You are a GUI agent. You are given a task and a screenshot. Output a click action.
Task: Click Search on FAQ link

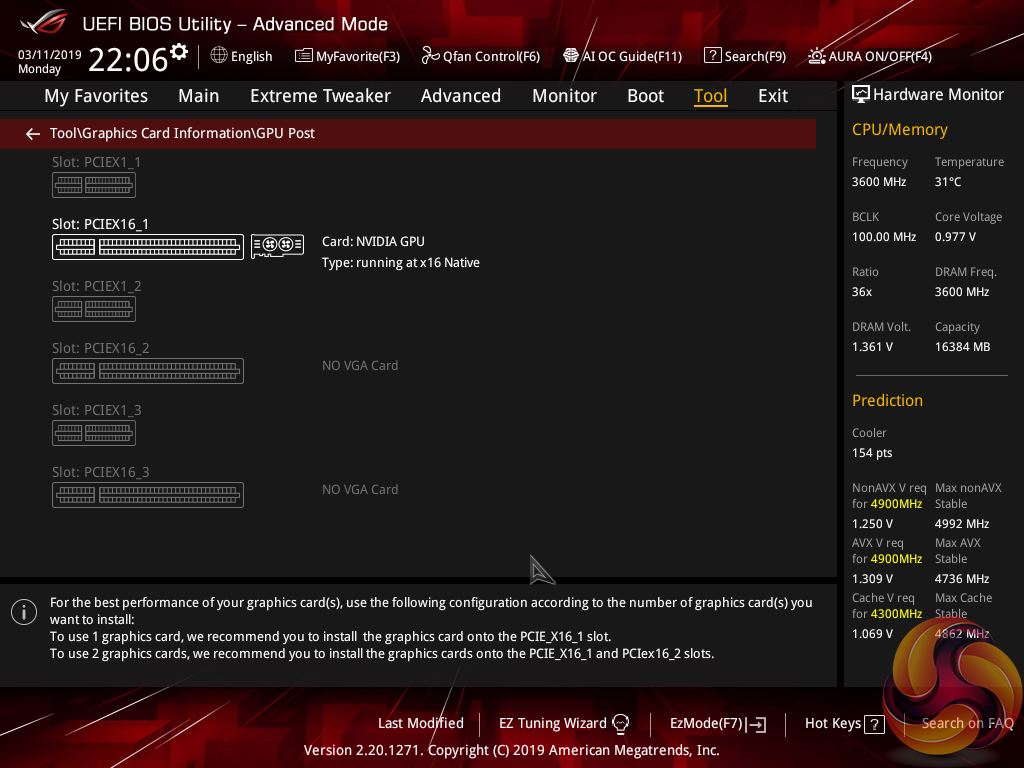(967, 723)
